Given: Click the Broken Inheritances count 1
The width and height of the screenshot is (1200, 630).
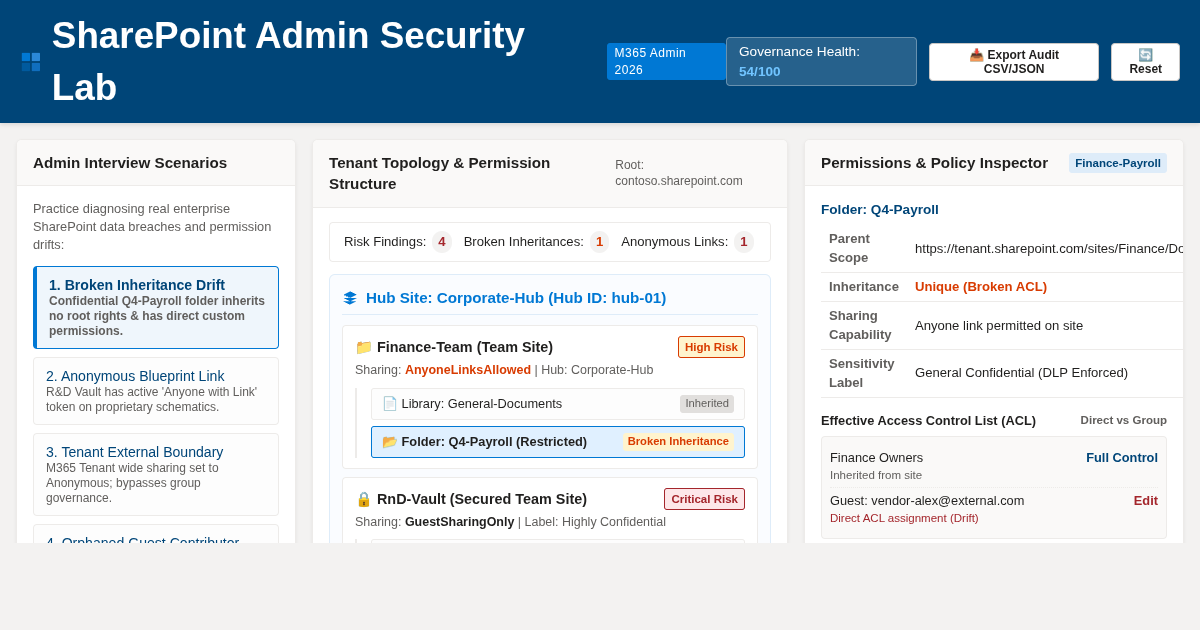Looking at the screenshot, I should coord(600,242).
